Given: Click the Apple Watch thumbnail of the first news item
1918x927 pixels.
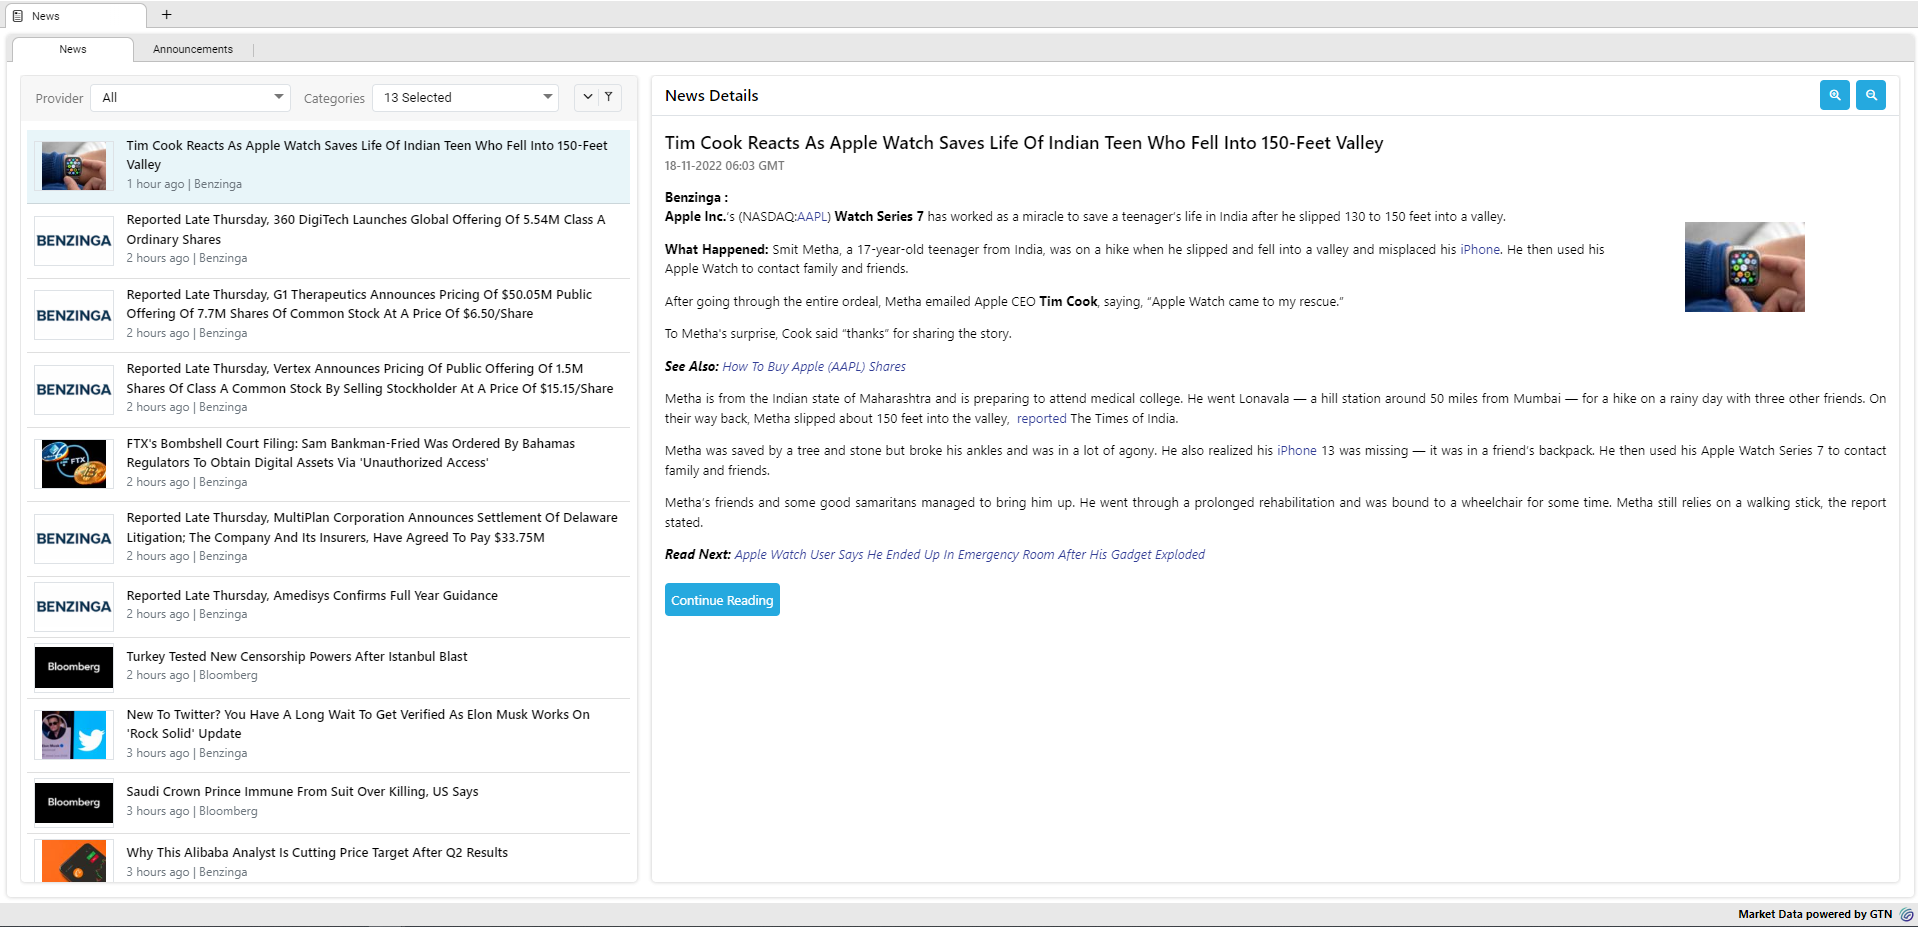Looking at the screenshot, I should point(74,166).
